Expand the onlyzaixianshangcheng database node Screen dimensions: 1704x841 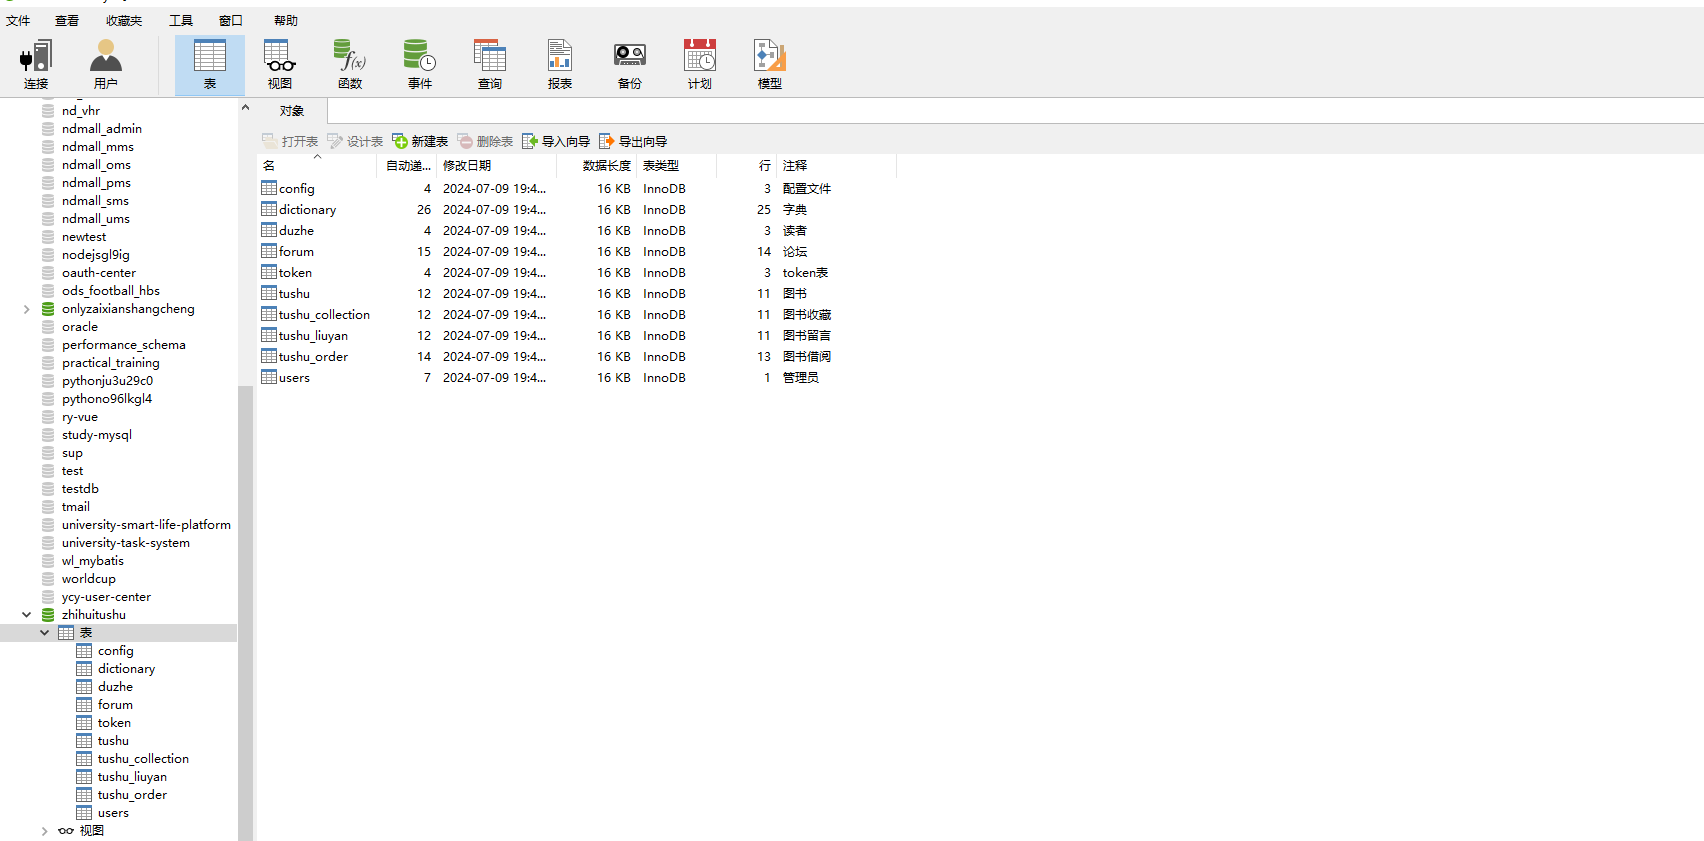tap(27, 309)
